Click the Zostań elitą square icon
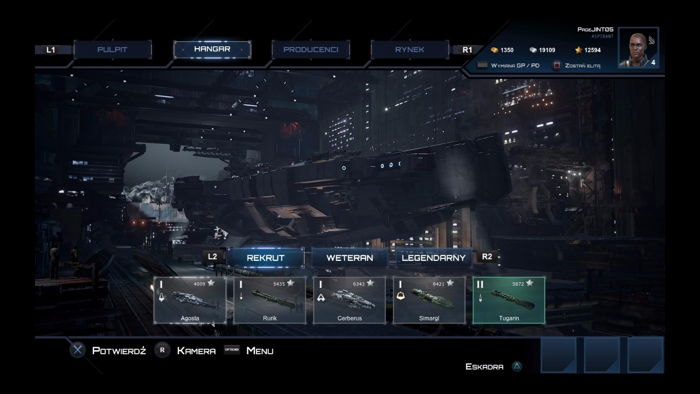 [x=557, y=65]
